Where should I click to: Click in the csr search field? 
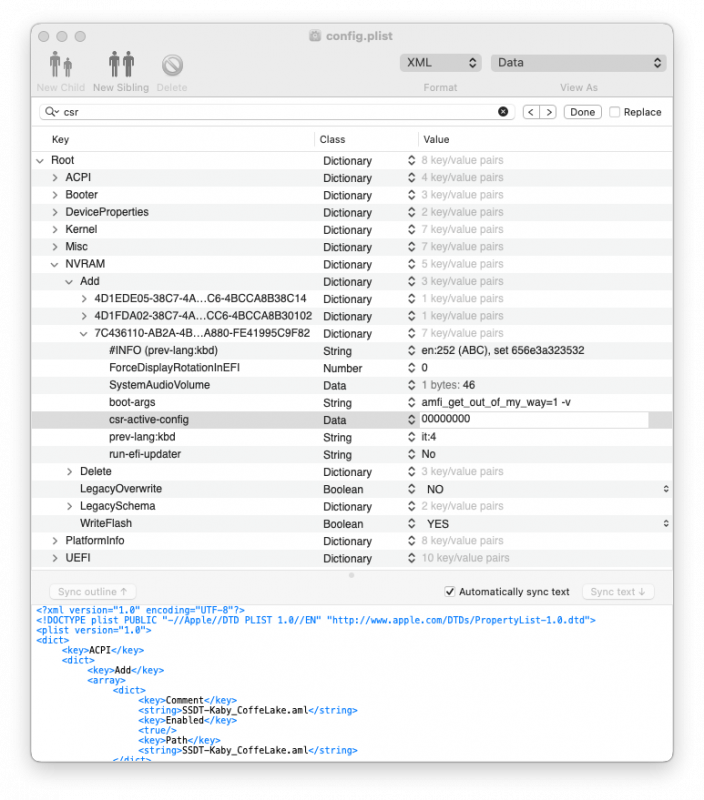pyautogui.click(x=278, y=112)
